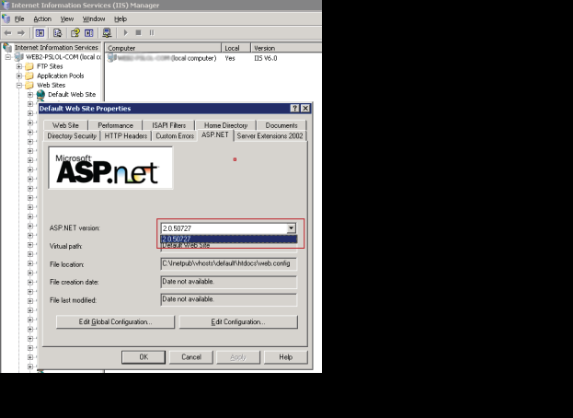Click the computer icon in the list row
Image resolution: width=573 pixels, height=418 pixels.
pos(112,58)
